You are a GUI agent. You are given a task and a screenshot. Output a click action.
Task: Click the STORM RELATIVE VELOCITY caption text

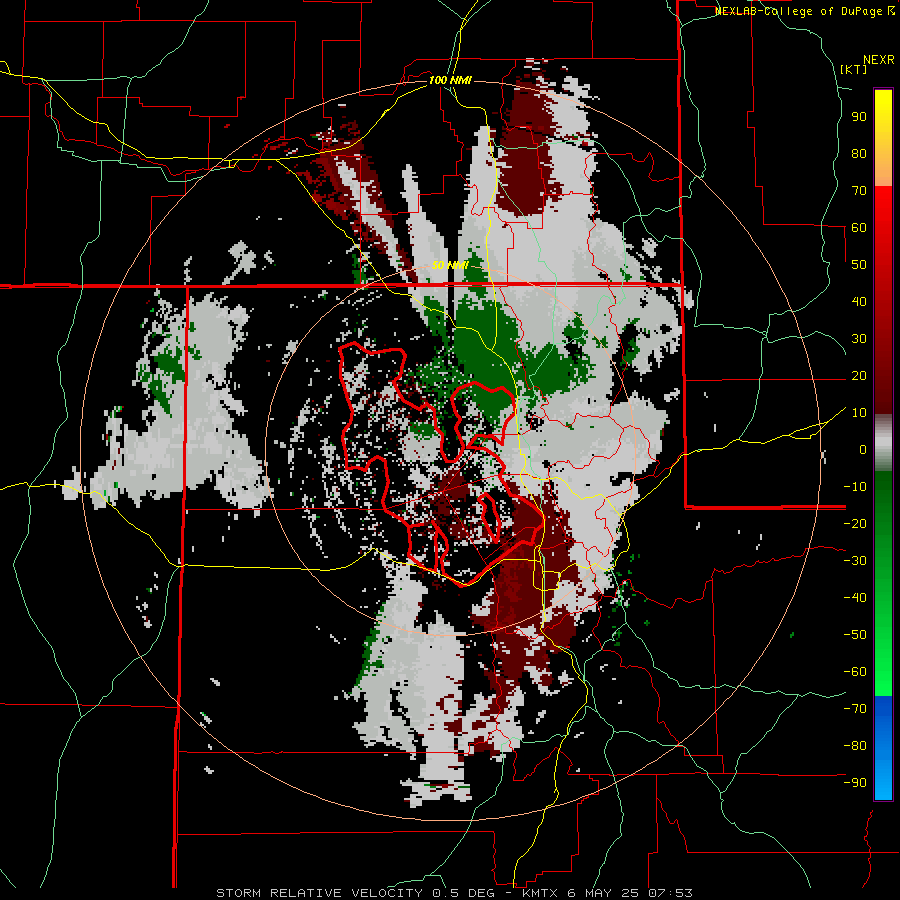319,893
